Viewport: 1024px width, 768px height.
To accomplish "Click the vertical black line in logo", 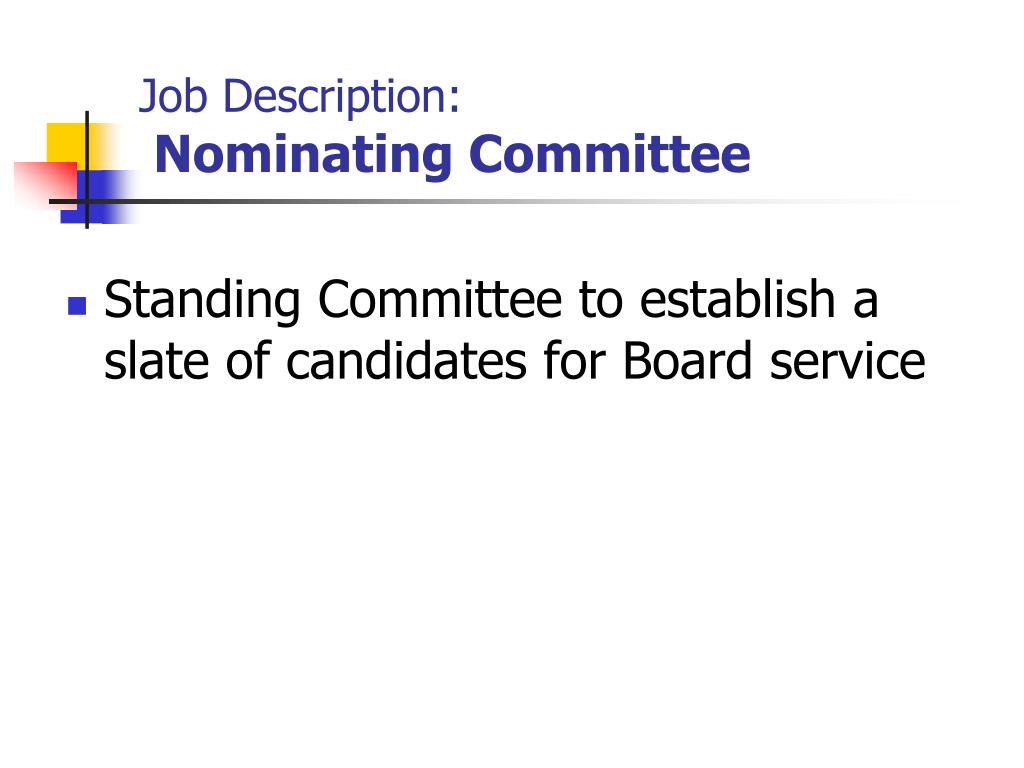I will click(x=87, y=170).
